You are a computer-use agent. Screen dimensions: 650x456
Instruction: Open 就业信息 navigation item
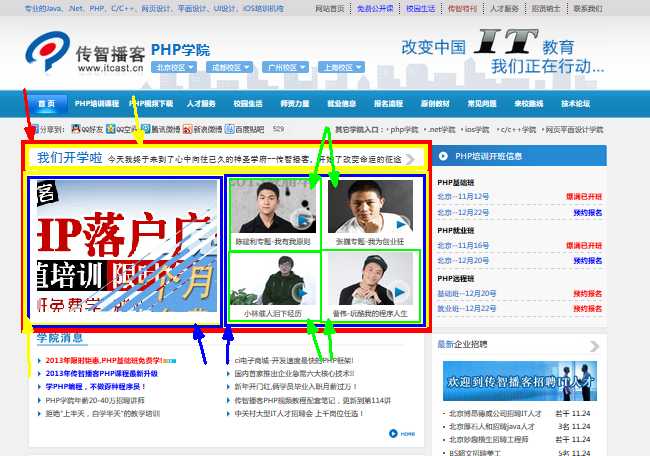[x=342, y=103]
